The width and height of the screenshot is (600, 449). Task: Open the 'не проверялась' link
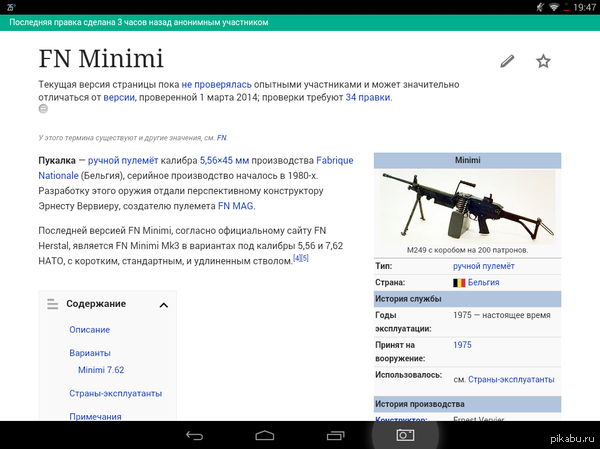[216, 84]
